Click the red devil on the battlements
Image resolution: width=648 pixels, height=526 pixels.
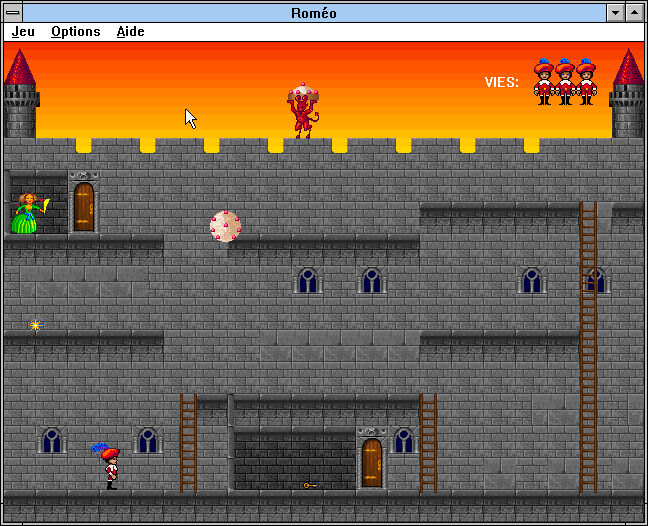303,111
